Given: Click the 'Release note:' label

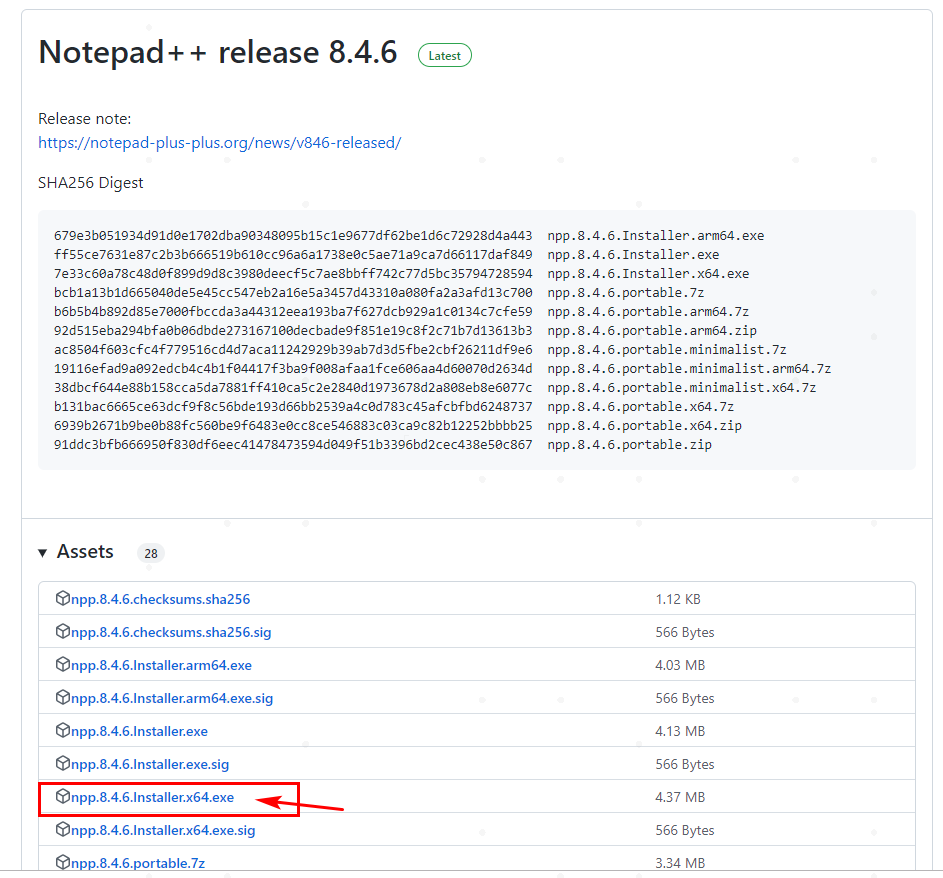Looking at the screenshot, I should (x=84, y=119).
